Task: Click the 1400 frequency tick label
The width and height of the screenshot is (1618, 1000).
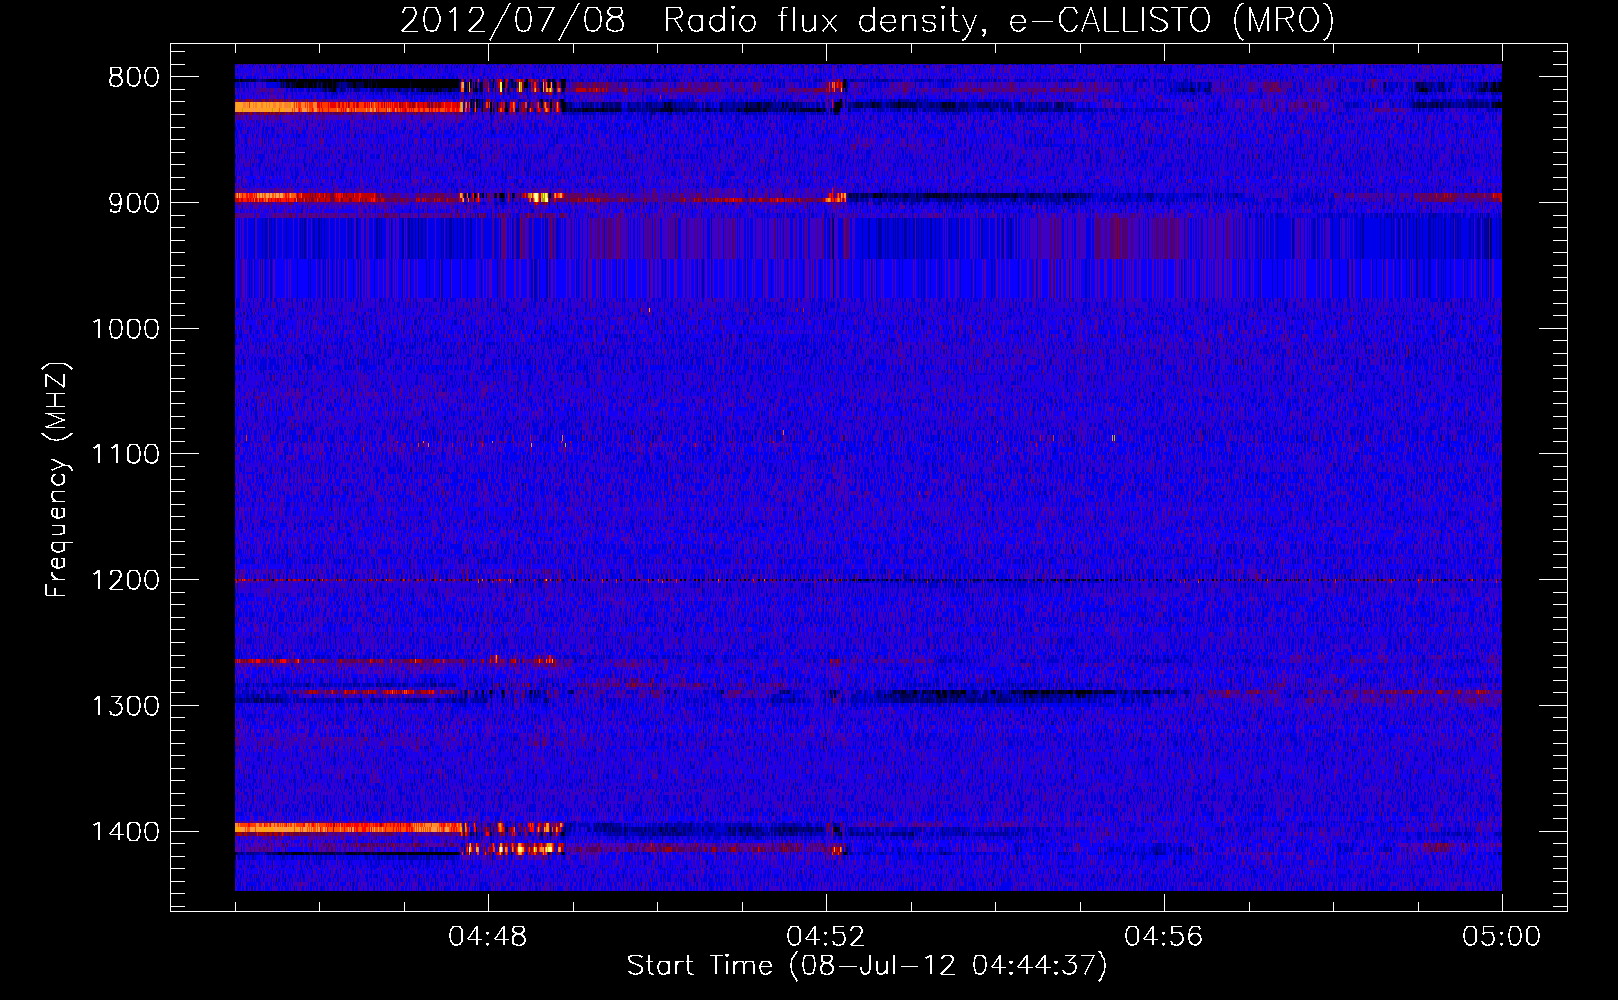Action: (x=125, y=832)
